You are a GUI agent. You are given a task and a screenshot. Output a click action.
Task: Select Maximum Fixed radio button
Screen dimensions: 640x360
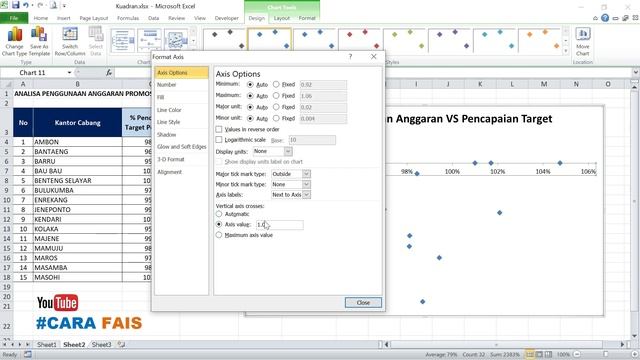pyautogui.click(x=276, y=96)
